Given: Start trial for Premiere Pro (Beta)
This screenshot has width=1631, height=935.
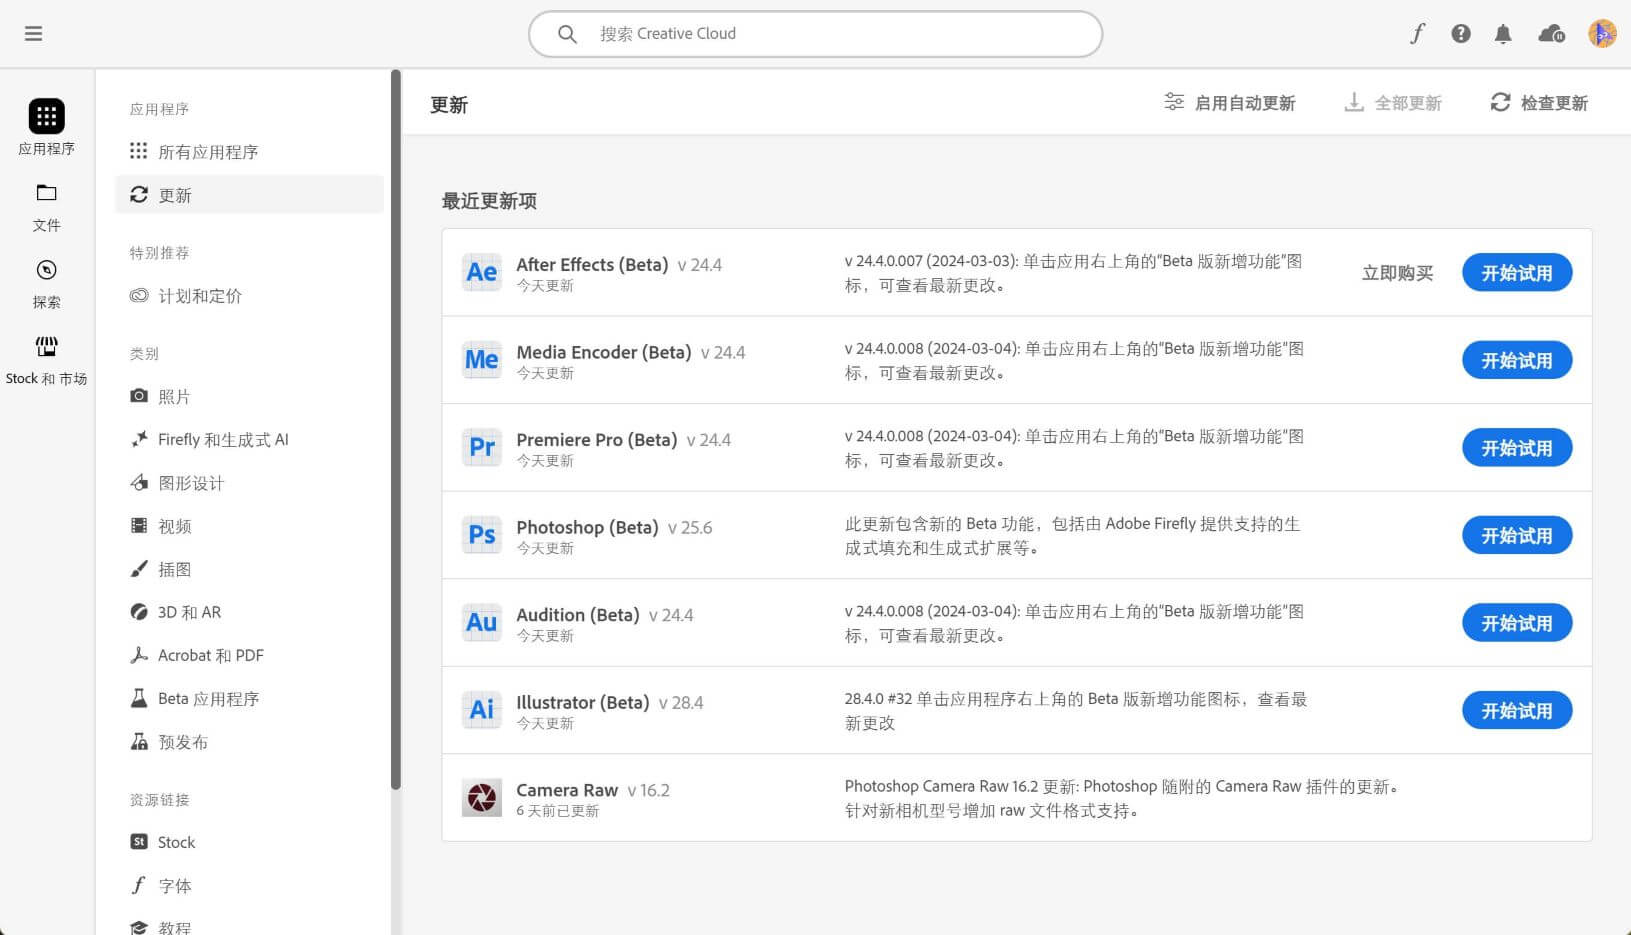Looking at the screenshot, I should 1517,448.
